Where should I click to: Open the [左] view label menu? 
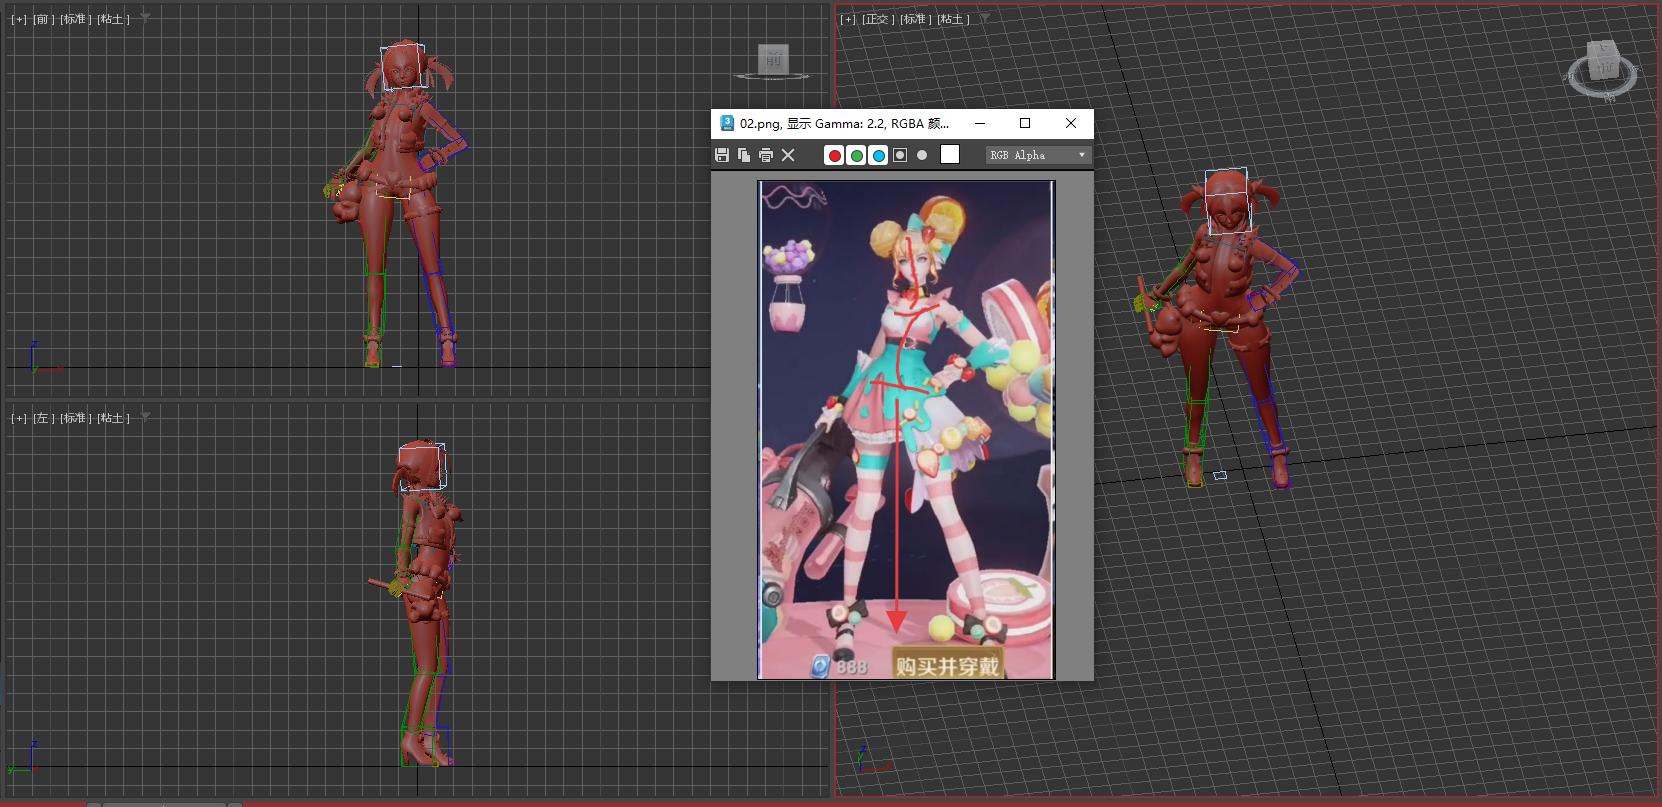(x=43, y=418)
